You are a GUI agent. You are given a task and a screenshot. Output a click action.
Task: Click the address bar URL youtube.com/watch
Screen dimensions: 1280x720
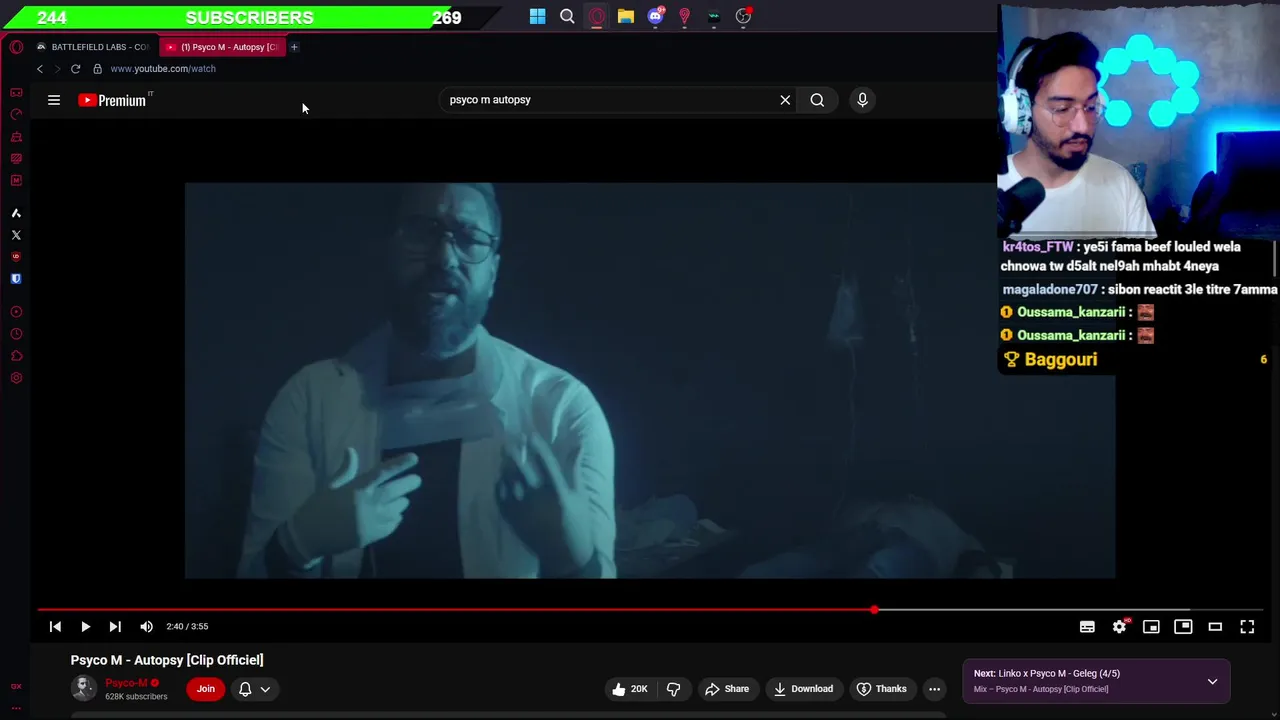point(163,69)
